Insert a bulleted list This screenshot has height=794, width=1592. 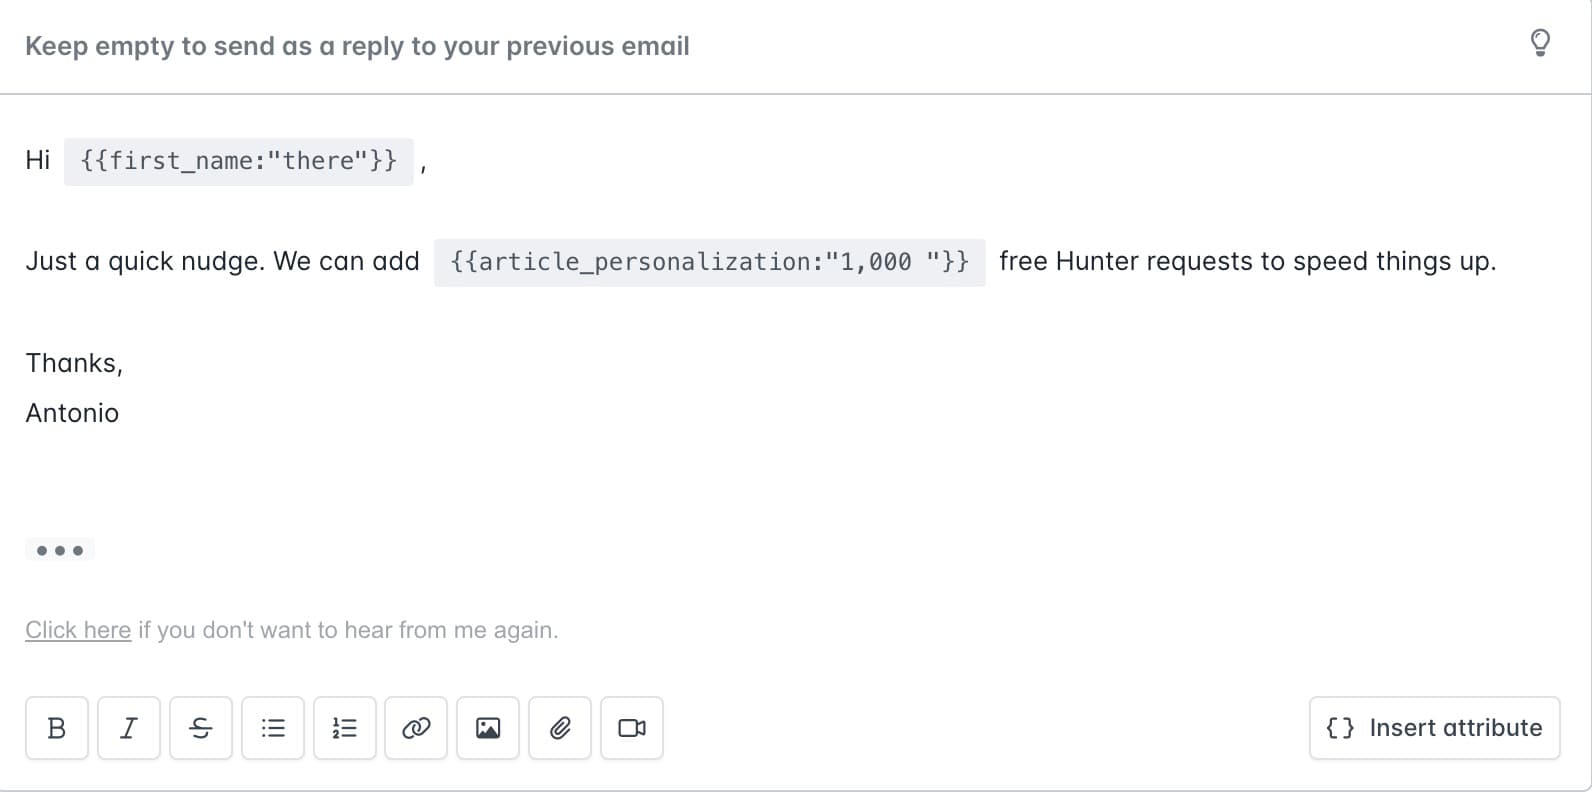click(273, 728)
